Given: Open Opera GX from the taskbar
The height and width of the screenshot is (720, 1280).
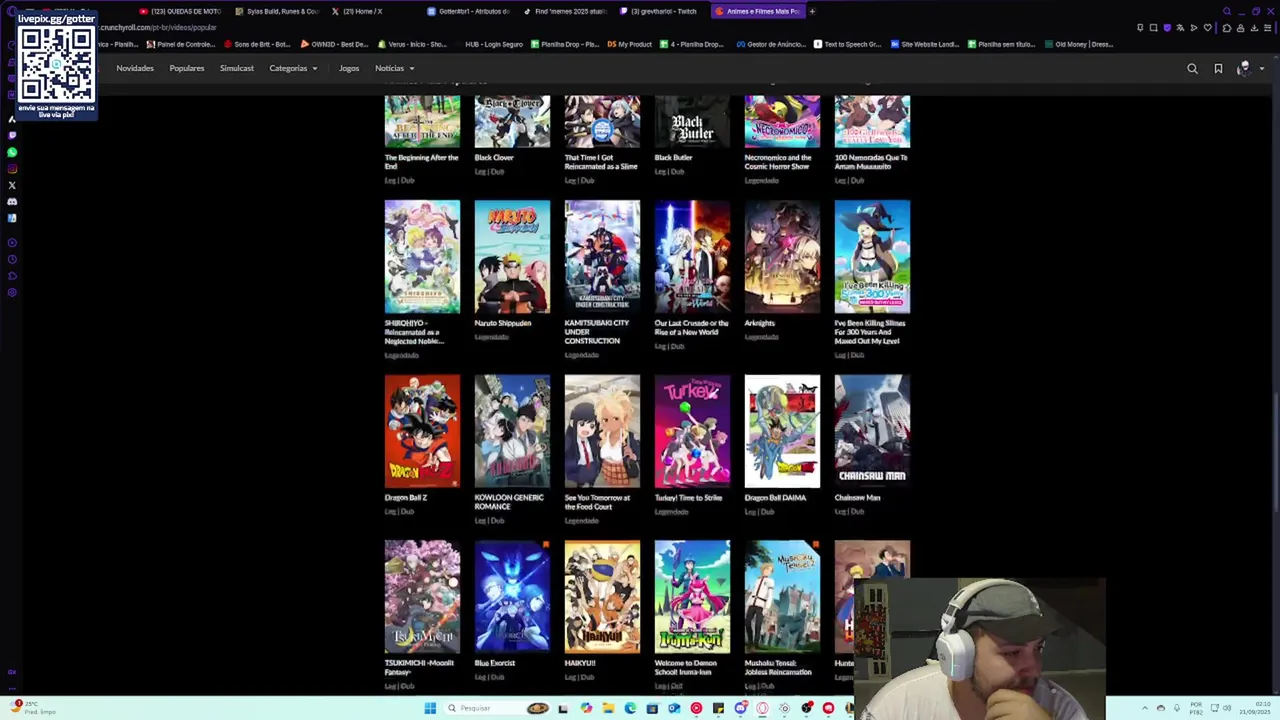Looking at the screenshot, I should pos(762,708).
